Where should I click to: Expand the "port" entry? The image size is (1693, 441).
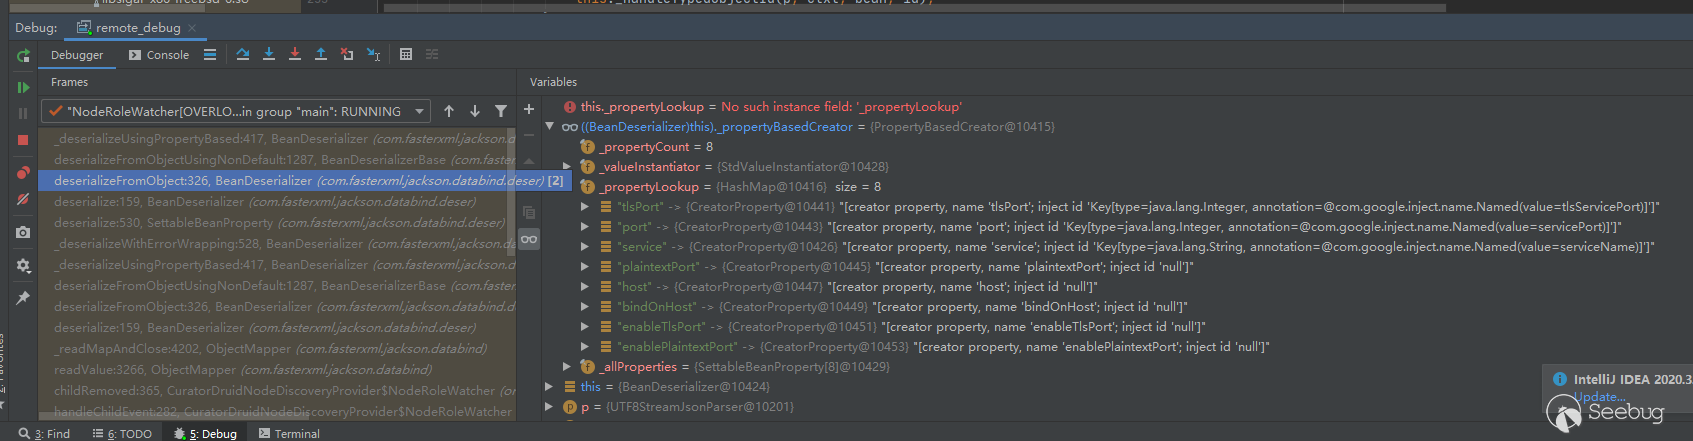585,226
